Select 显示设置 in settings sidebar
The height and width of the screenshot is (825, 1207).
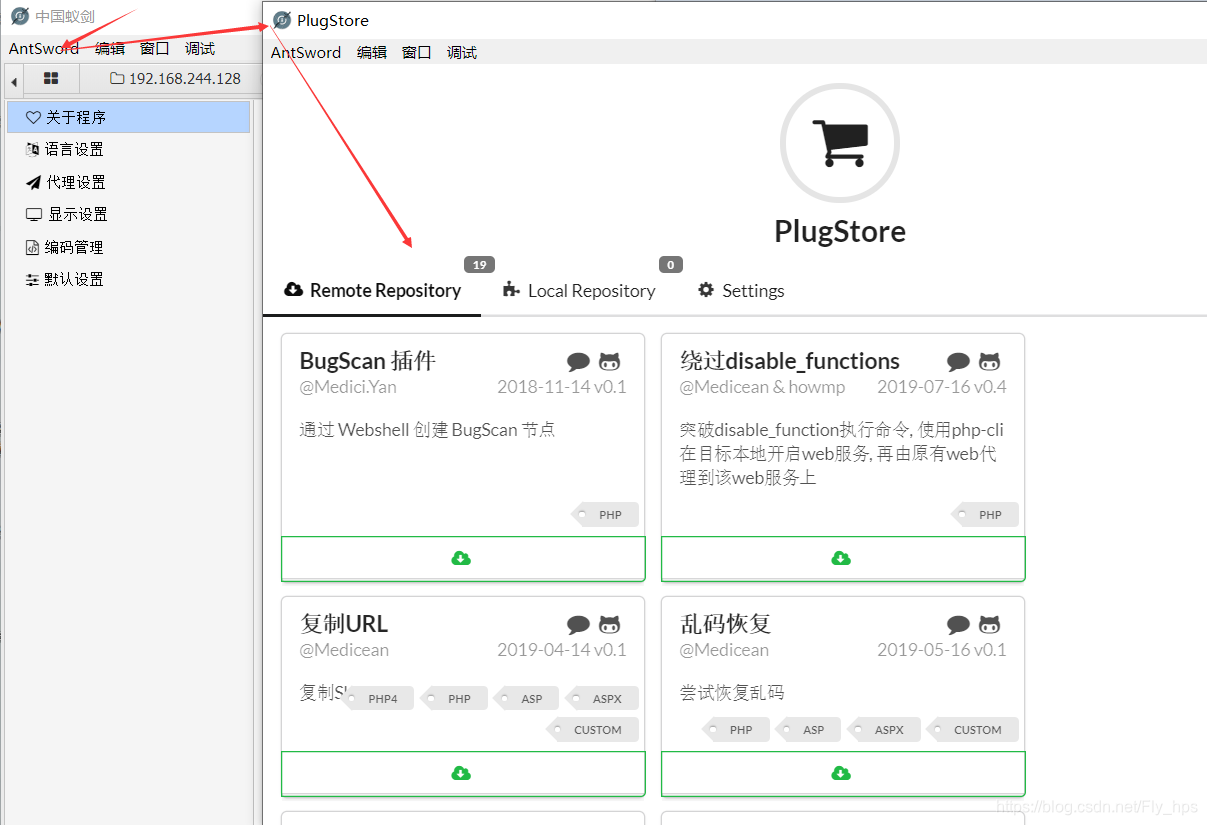pyautogui.click(x=128, y=214)
